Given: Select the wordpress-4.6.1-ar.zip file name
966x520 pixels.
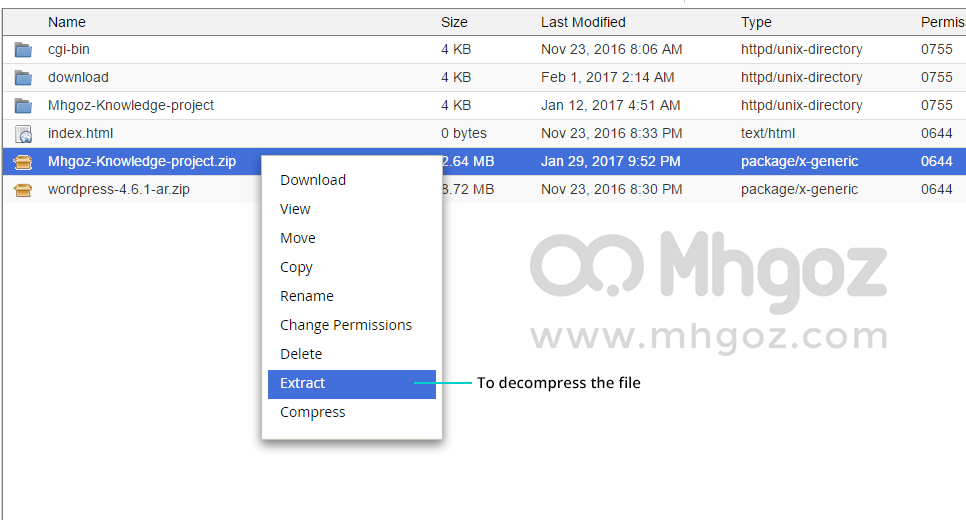Looking at the screenshot, I should tap(119, 189).
